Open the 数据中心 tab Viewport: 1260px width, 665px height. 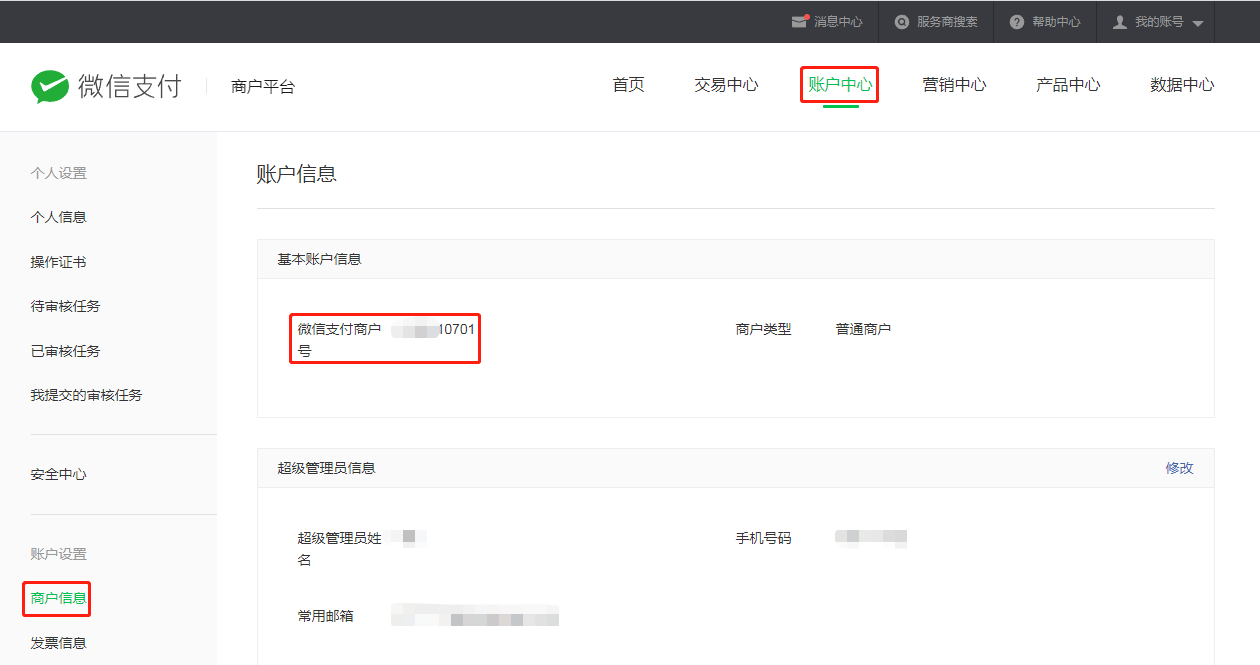[x=1182, y=85]
